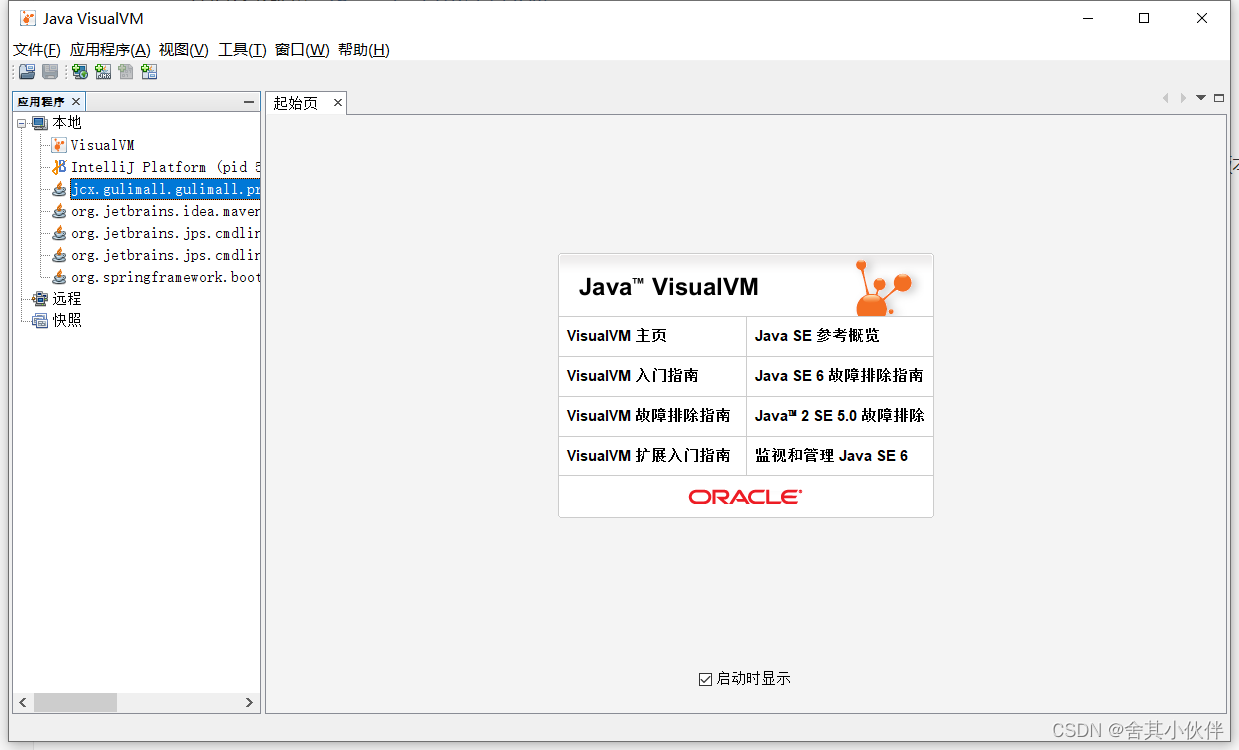The width and height of the screenshot is (1239, 750).
Task: Click the VisualVM application icon in tree
Action: 59,145
